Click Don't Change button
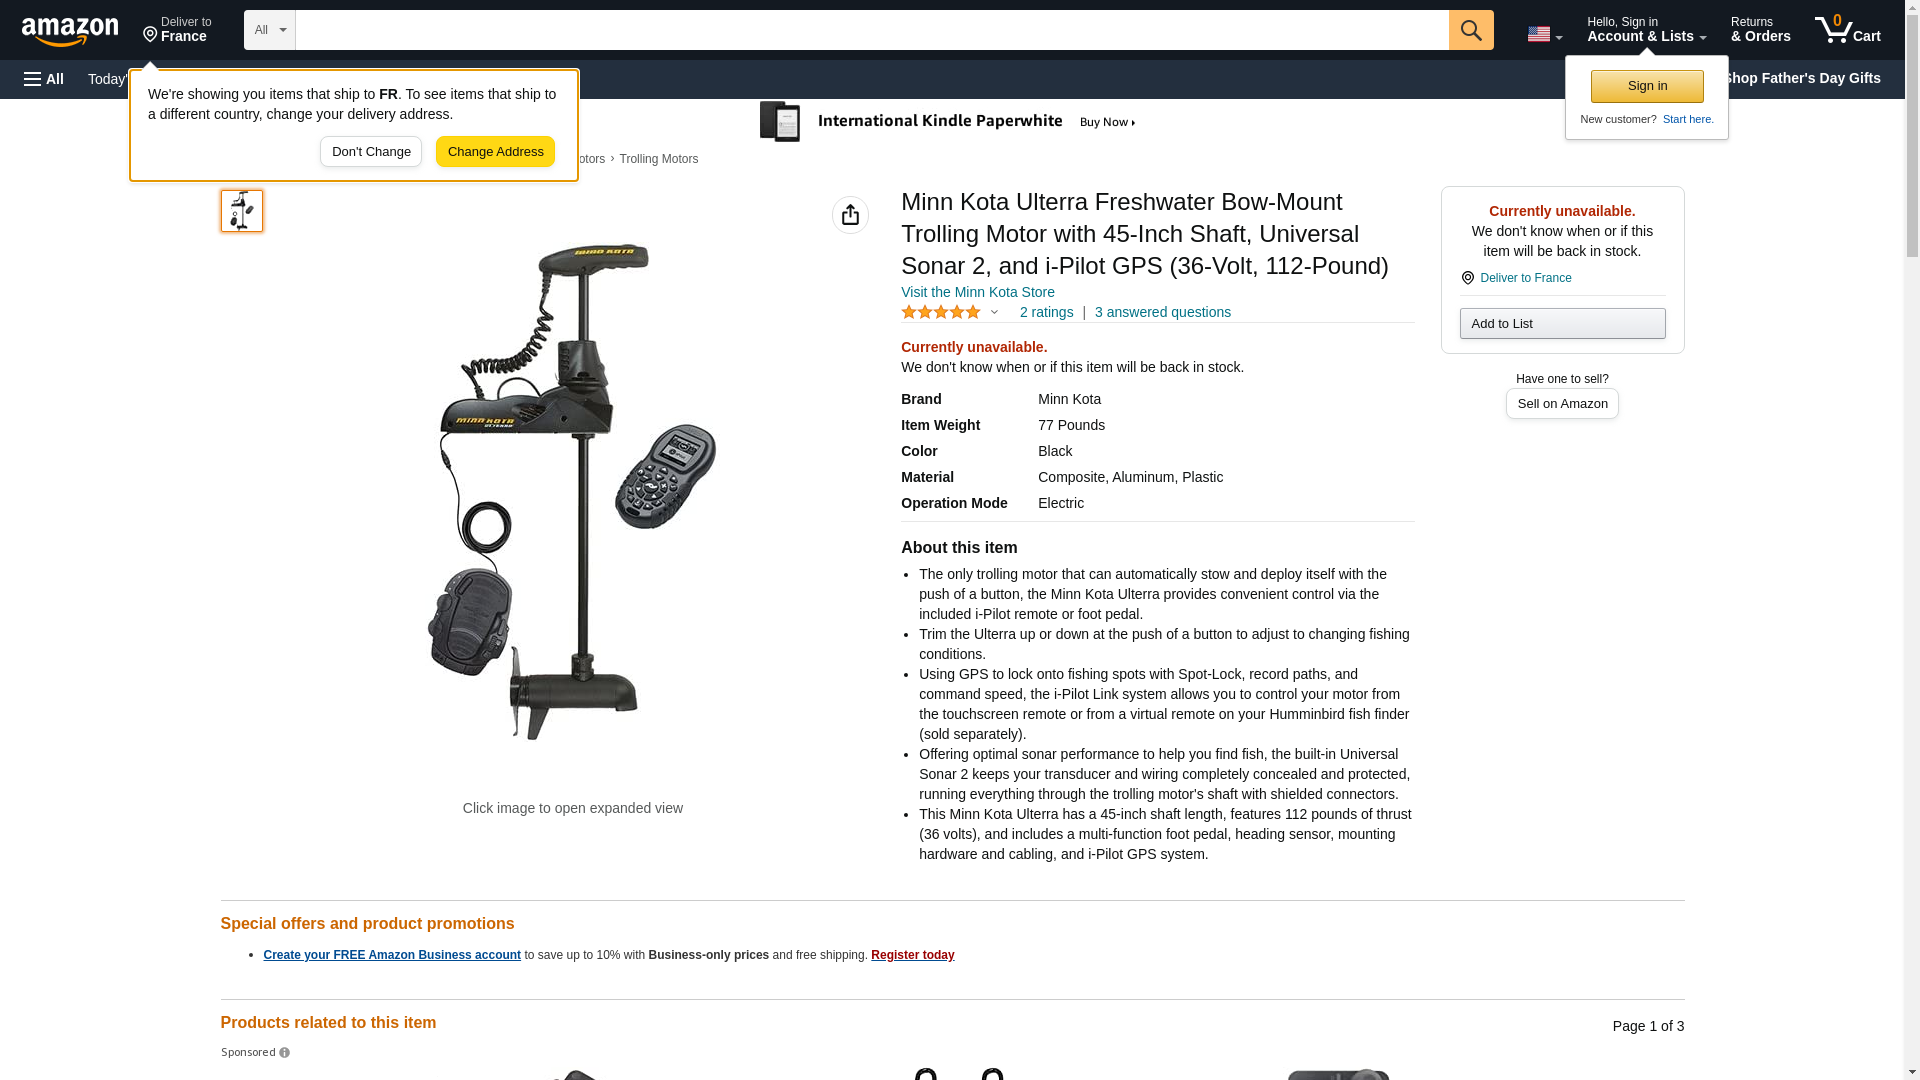This screenshot has height=1080, width=1920. coord(371,152)
